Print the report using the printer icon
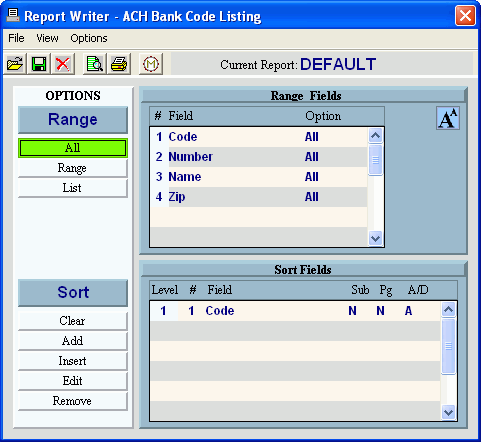Screen dimensions: 481x442 pos(119,64)
